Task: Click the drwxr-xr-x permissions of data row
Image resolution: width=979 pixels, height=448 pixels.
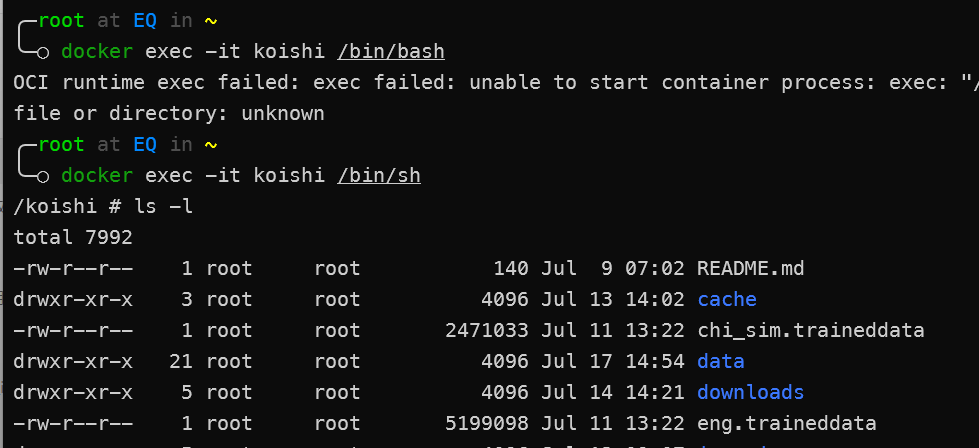Action: pyautogui.click(x=73, y=361)
